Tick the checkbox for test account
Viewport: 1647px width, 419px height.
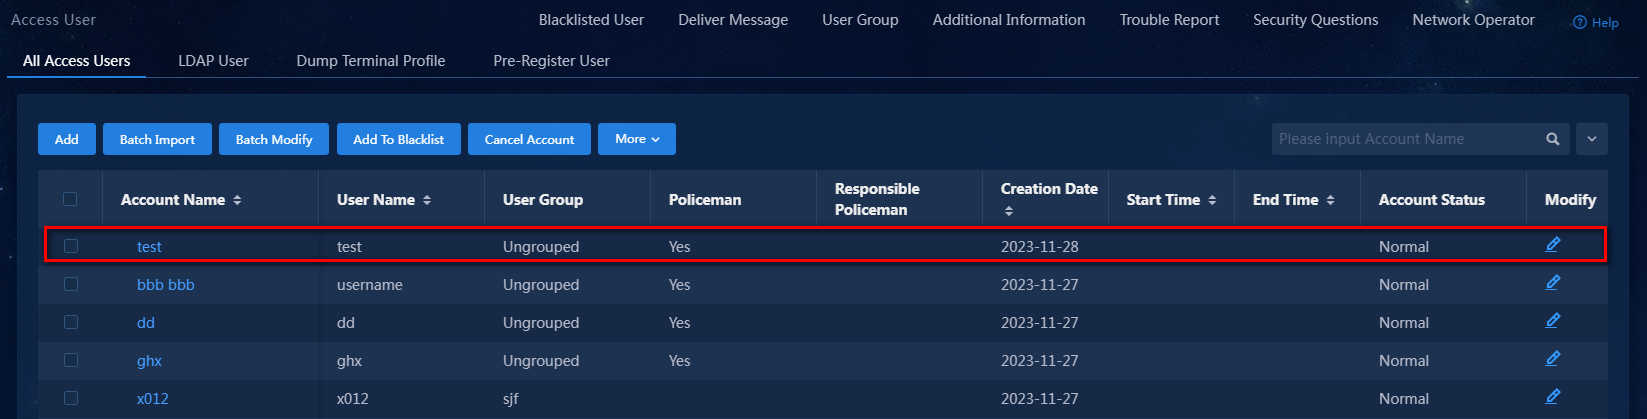pos(71,246)
